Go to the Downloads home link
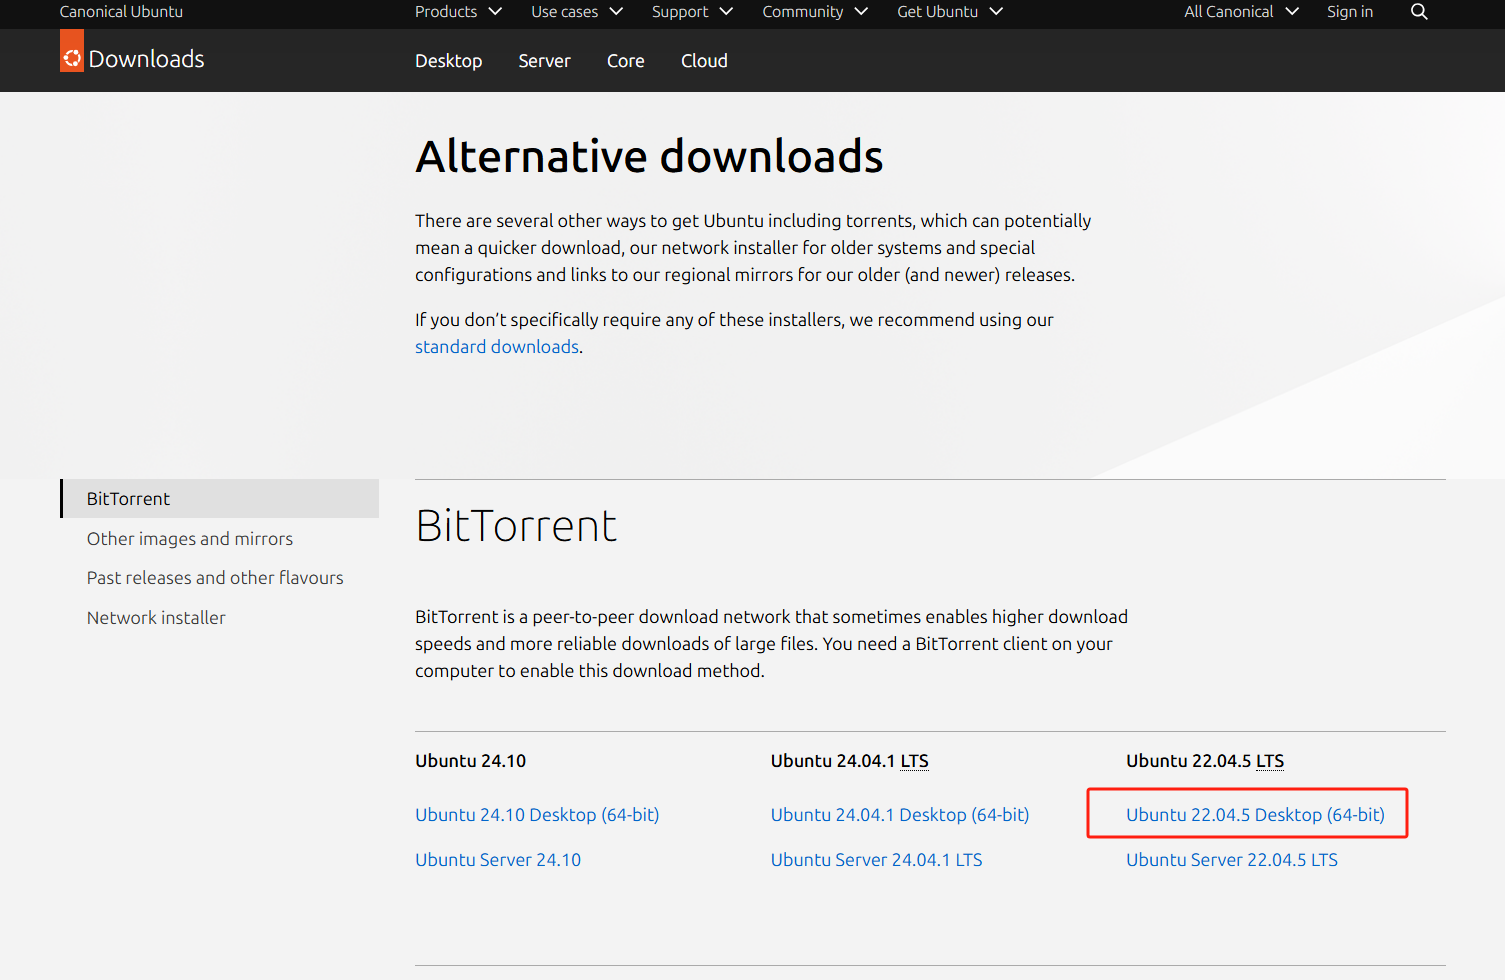This screenshot has height=980, width=1505. tap(146, 59)
